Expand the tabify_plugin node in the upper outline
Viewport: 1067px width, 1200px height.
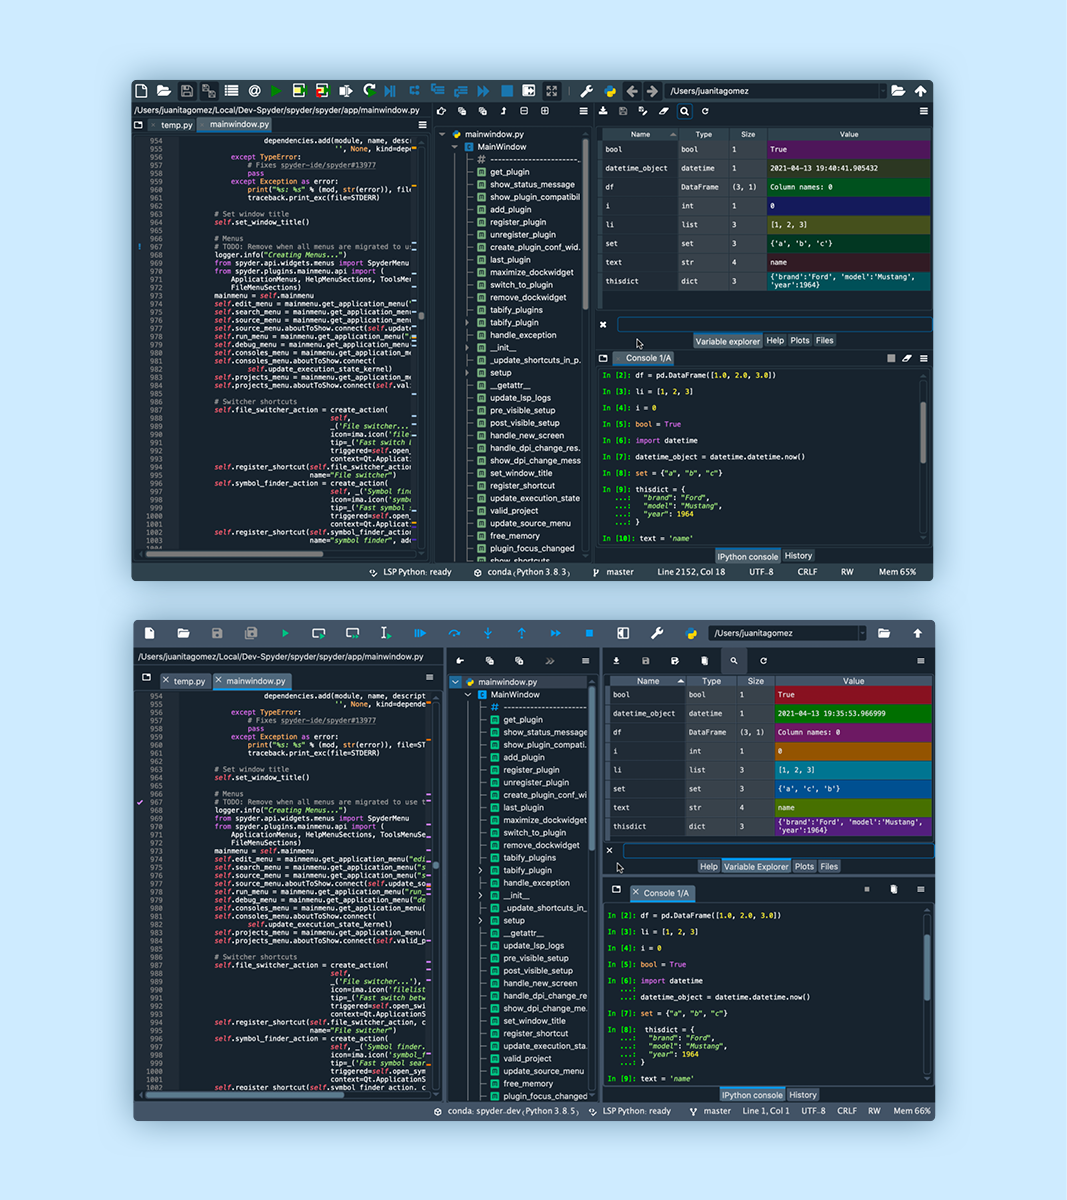point(467,323)
